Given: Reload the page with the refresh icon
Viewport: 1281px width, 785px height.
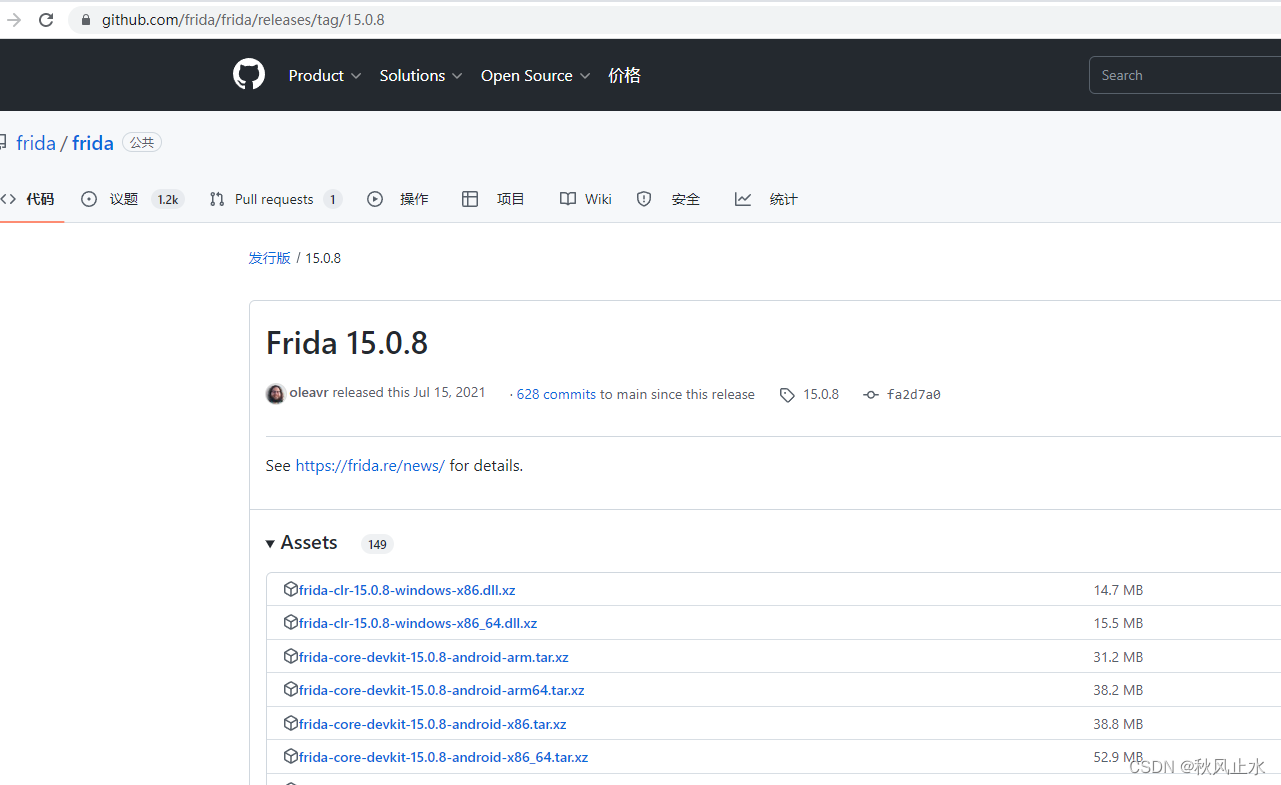Looking at the screenshot, I should (46, 20).
